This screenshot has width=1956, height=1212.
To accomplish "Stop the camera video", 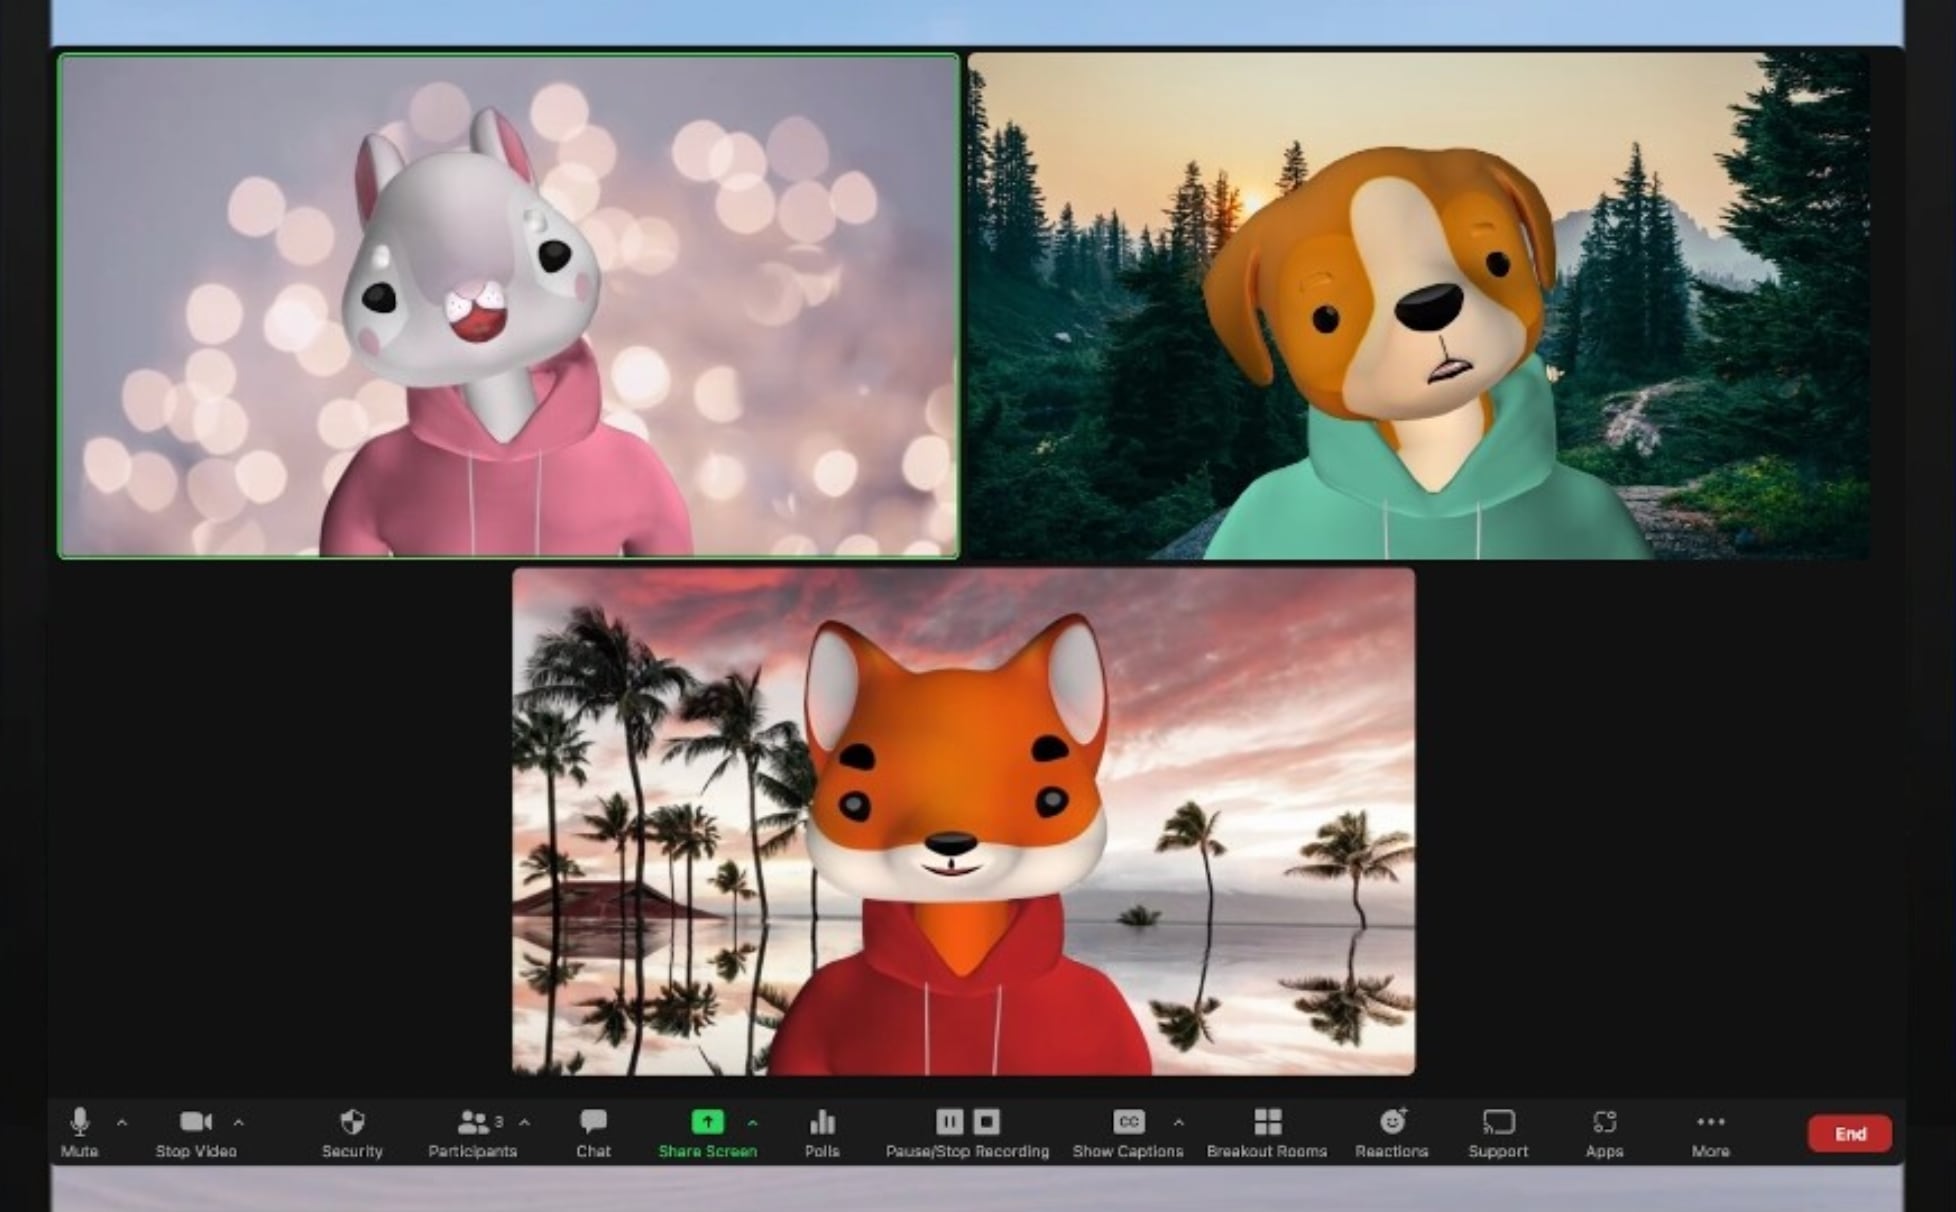I will click(195, 1123).
